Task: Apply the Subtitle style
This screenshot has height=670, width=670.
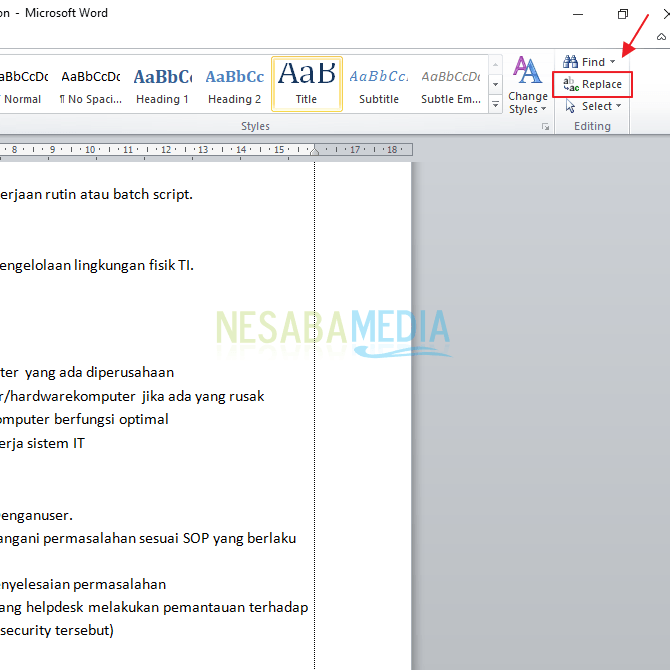Action: point(379,85)
